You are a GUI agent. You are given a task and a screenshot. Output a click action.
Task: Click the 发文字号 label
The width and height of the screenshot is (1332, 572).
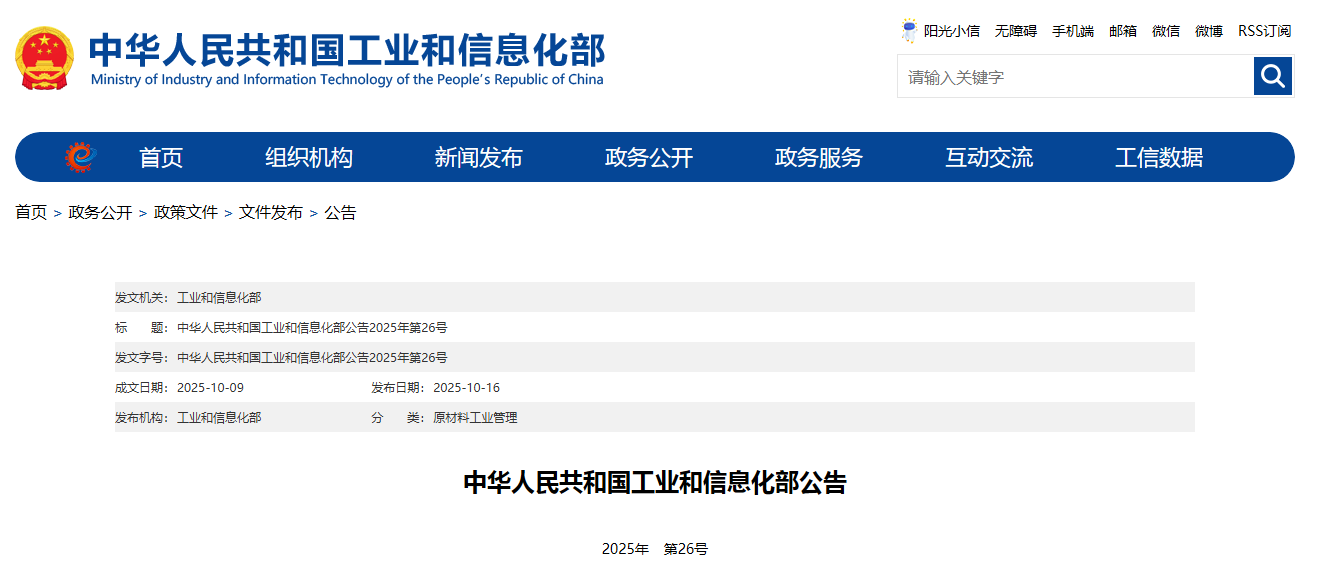[142, 357]
